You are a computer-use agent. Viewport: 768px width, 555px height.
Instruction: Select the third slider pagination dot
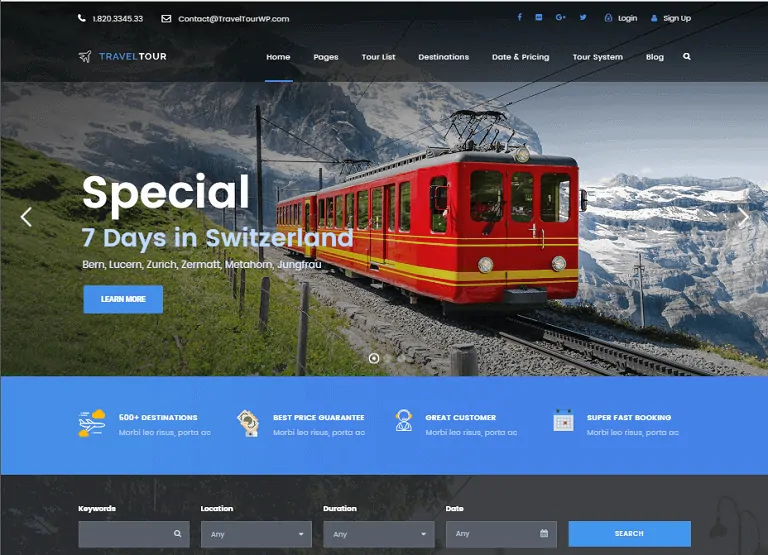pyautogui.click(x=402, y=358)
